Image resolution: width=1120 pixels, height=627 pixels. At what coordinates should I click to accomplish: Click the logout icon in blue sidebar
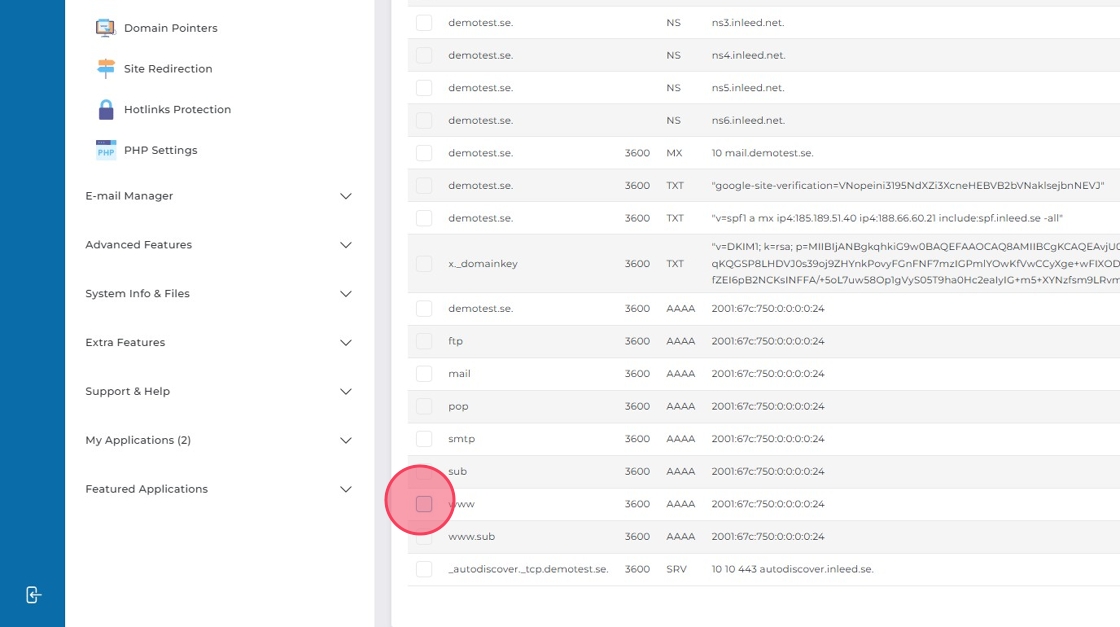pyautogui.click(x=33, y=595)
